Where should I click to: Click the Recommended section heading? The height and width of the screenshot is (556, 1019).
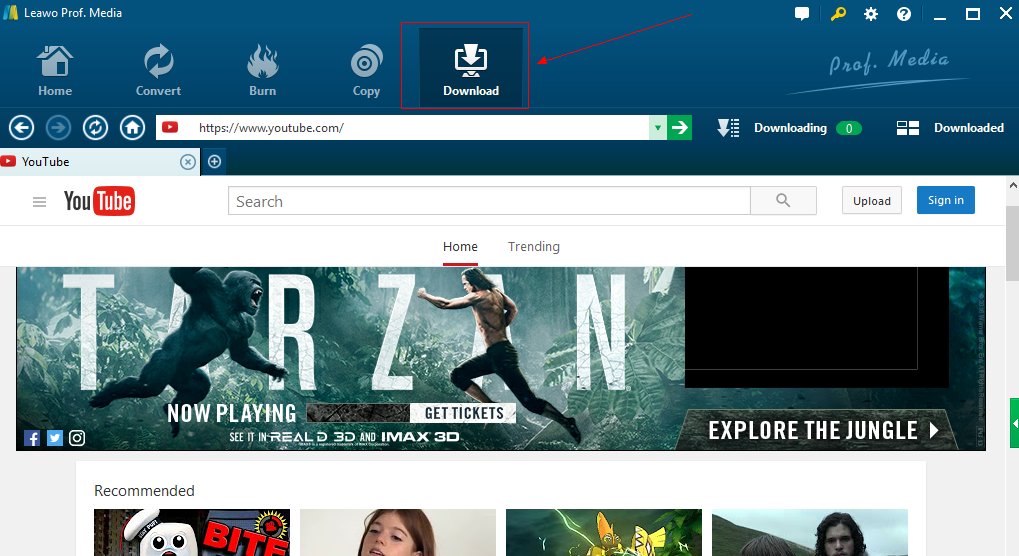(144, 491)
